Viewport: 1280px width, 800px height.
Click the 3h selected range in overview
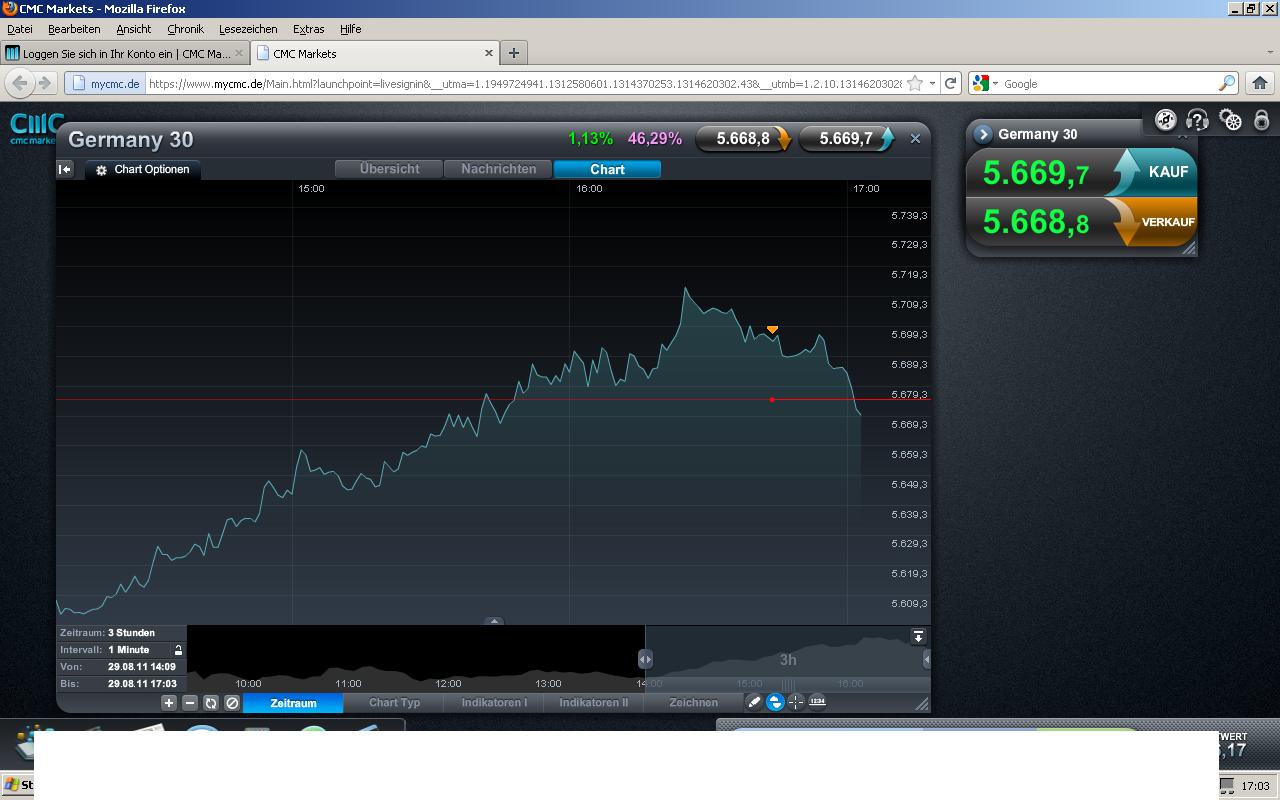click(x=788, y=660)
